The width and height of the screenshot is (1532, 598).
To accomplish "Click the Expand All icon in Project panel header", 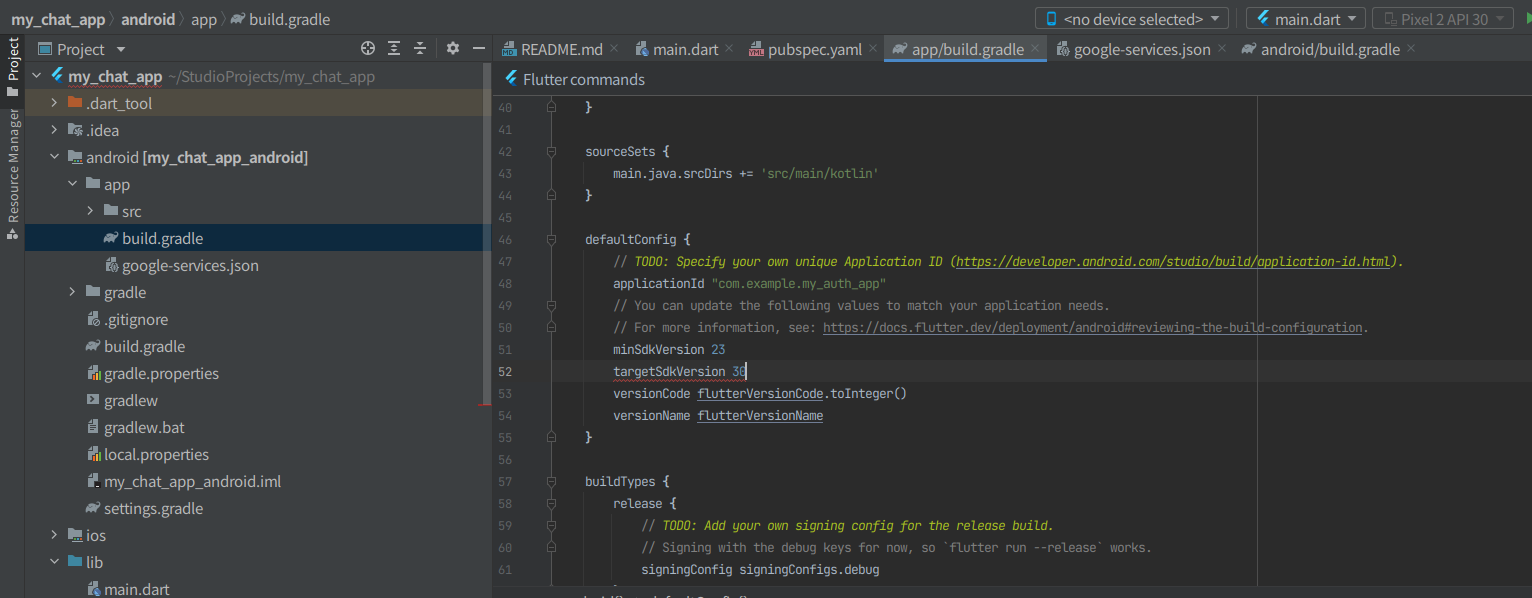I will click(394, 48).
